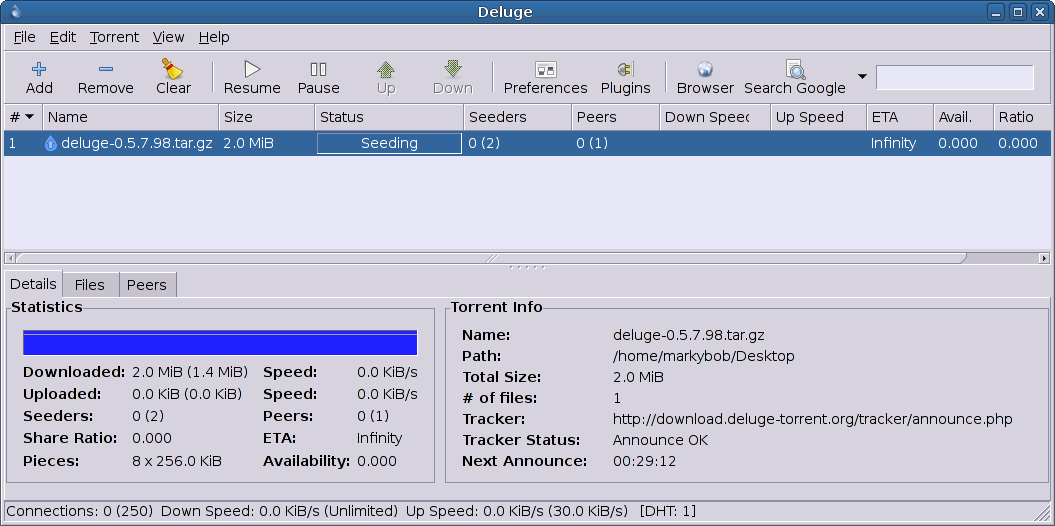Sort by the ETA column header
Screen dimensions: 1055x526
[x=900, y=117]
